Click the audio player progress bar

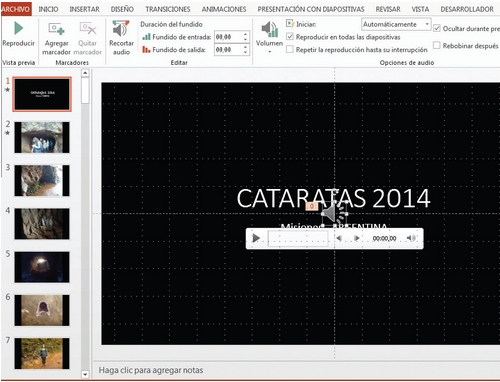pos(298,239)
